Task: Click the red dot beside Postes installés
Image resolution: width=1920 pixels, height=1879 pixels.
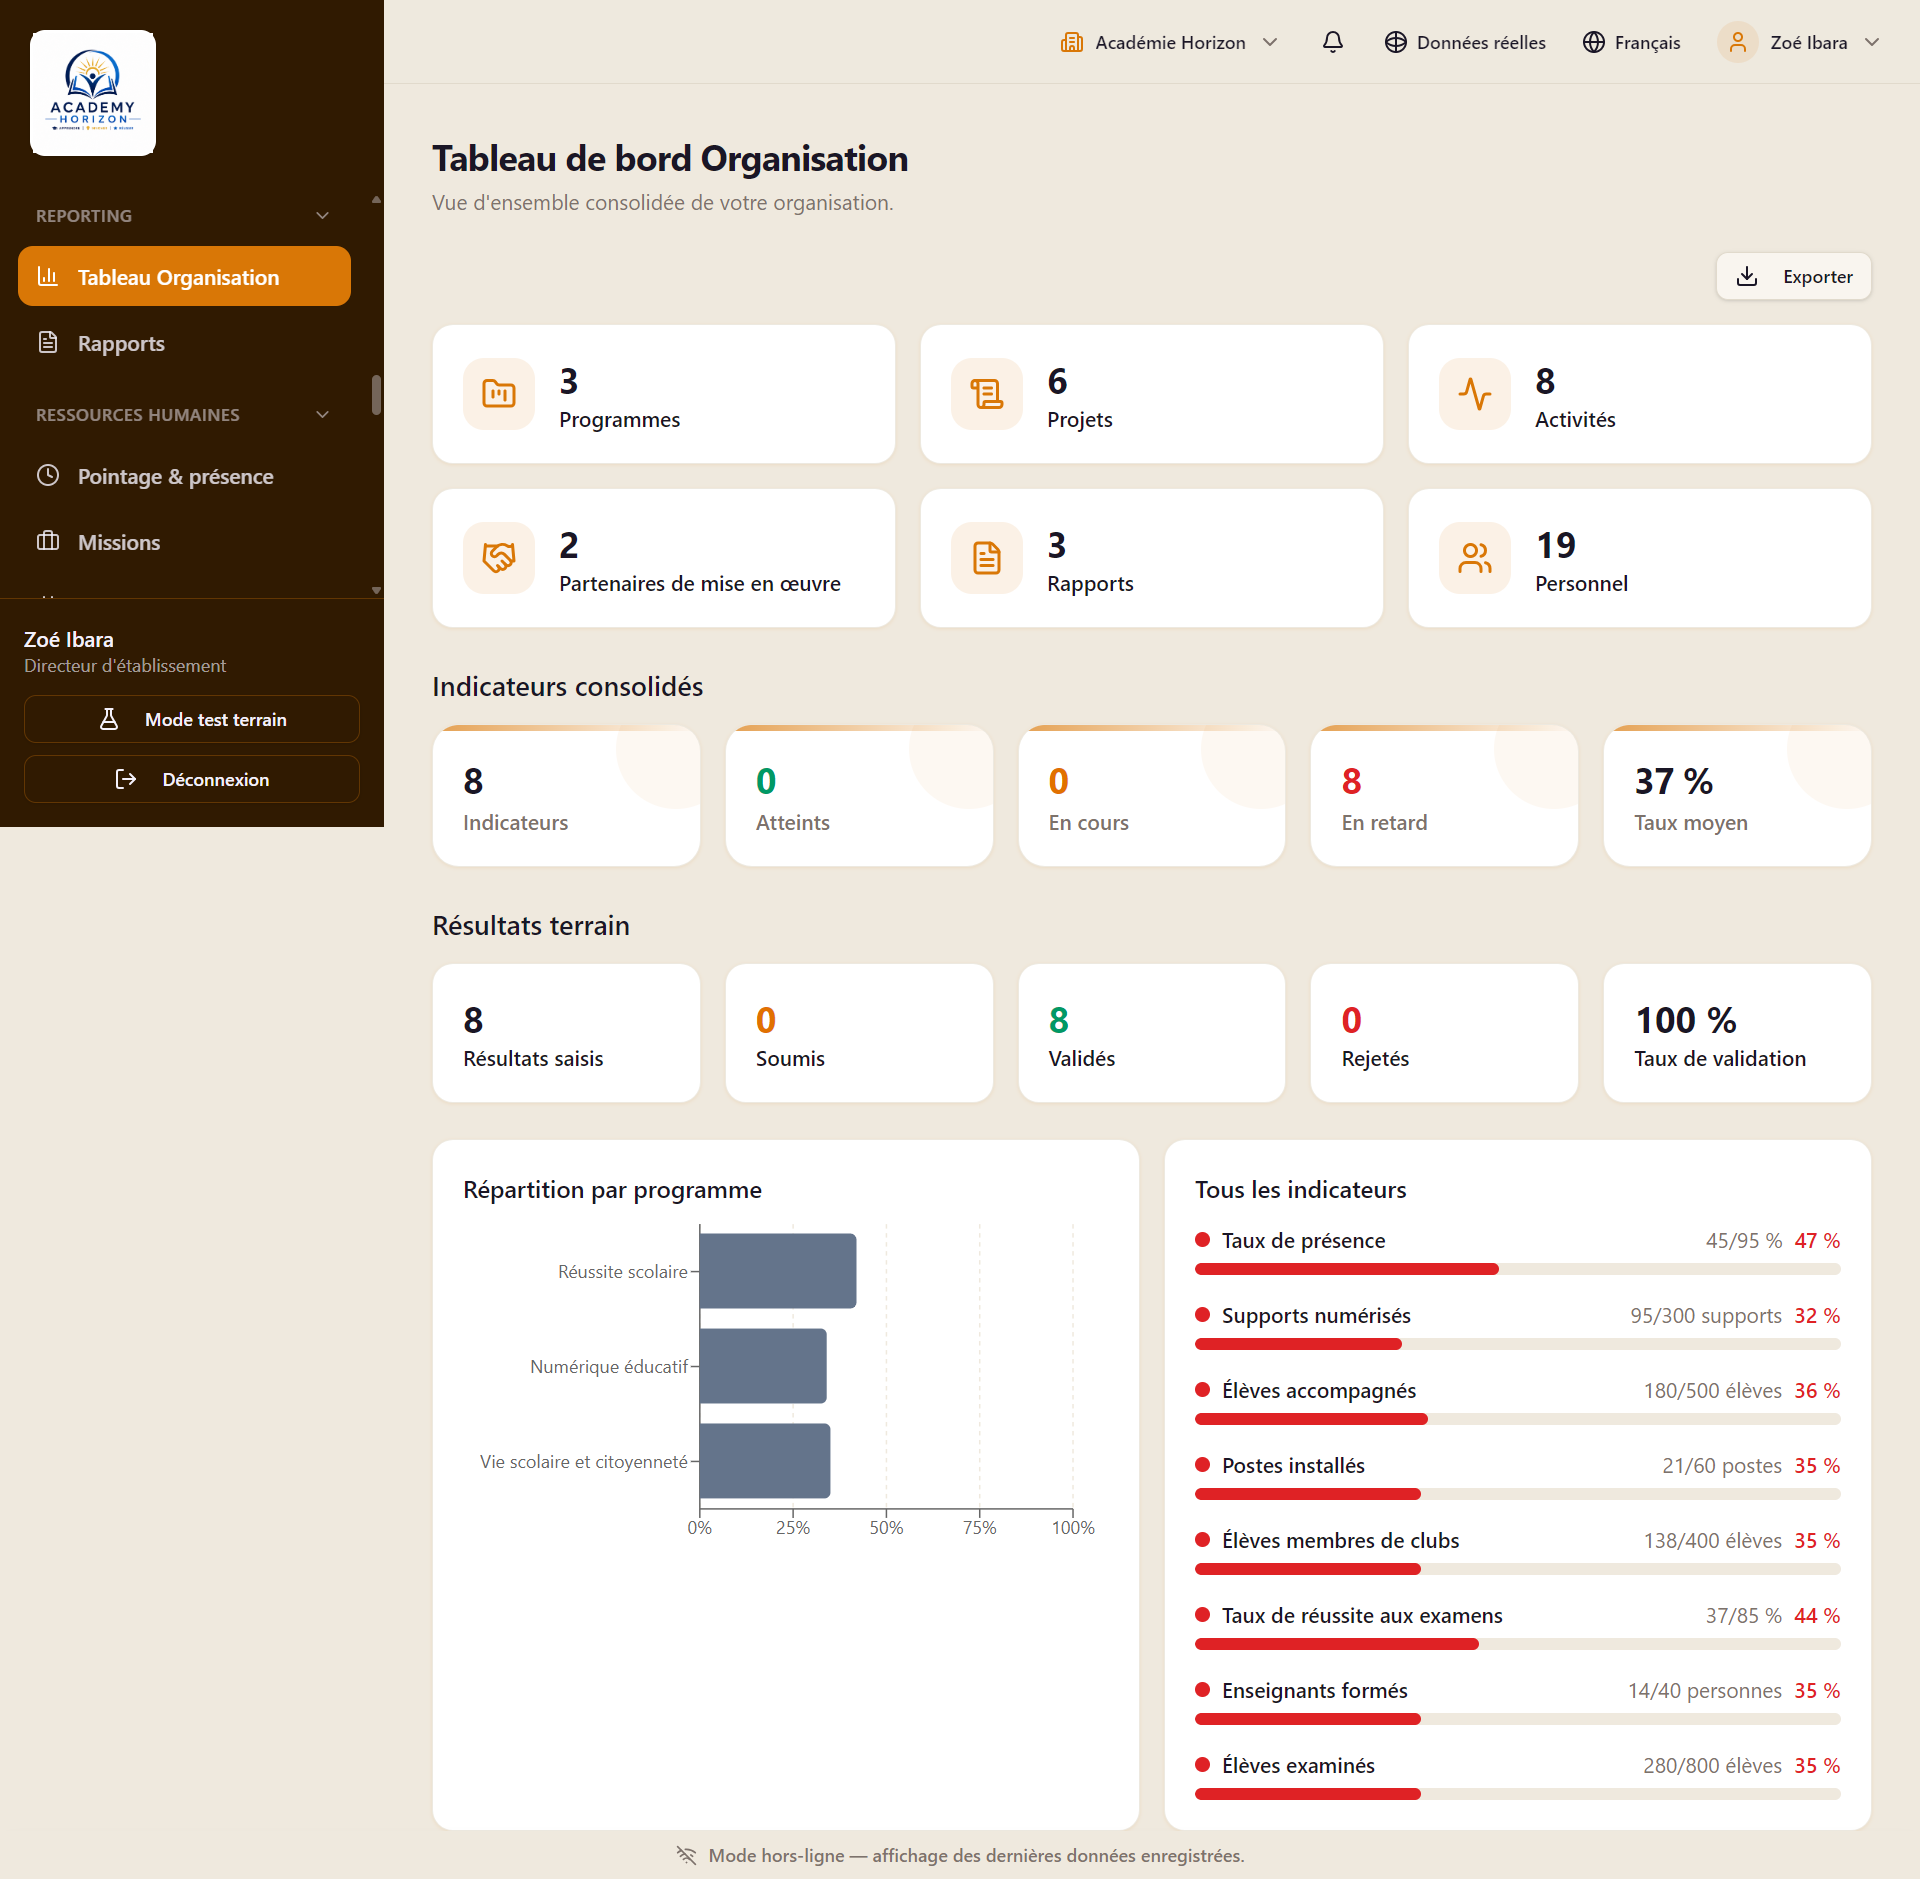Action: coord(1203,1465)
